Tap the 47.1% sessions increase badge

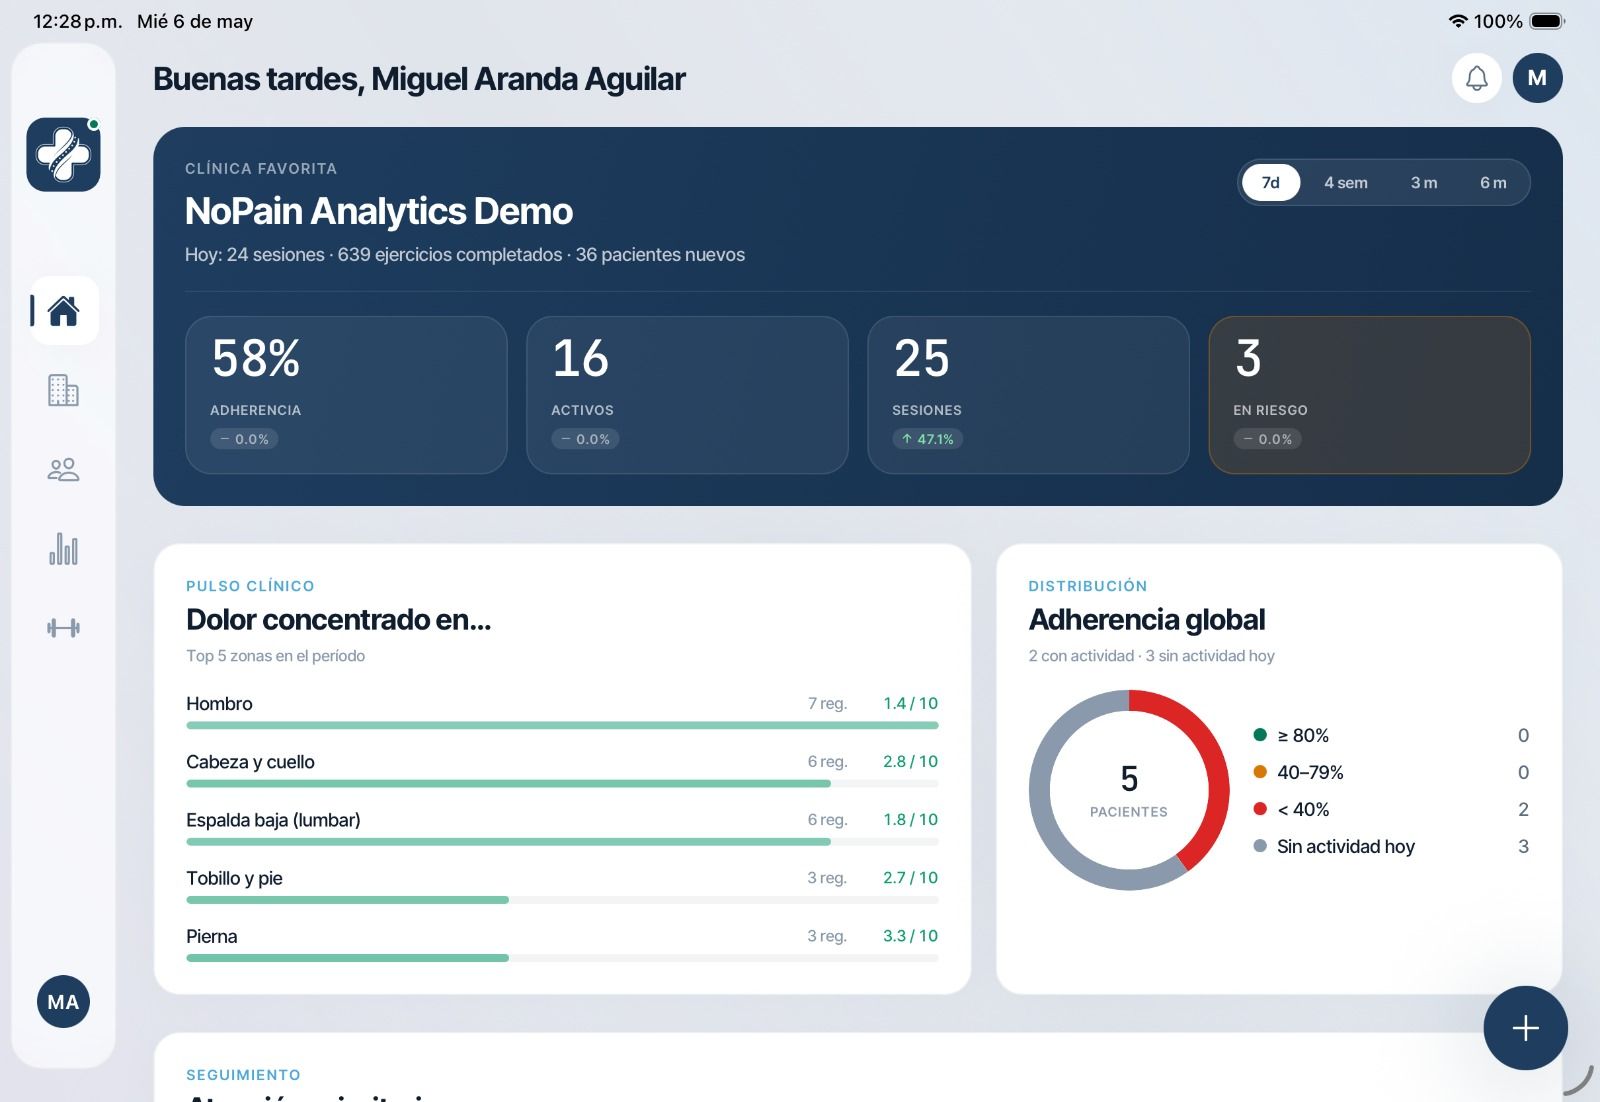(x=928, y=439)
